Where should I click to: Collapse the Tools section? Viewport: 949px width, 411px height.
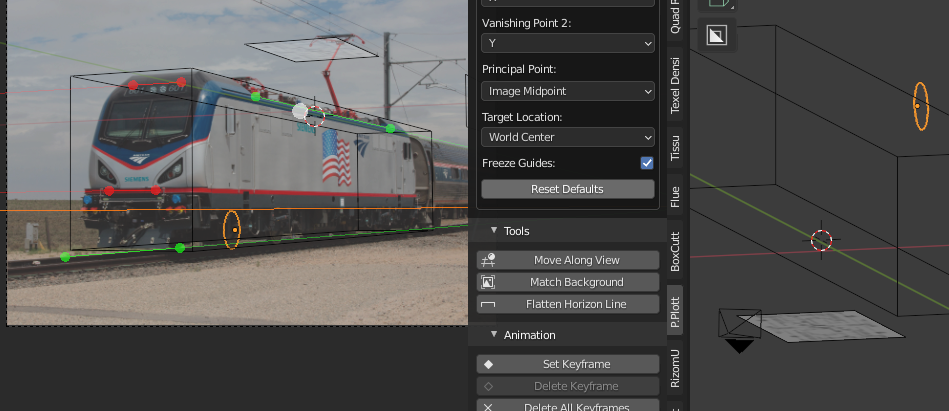point(494,231)
